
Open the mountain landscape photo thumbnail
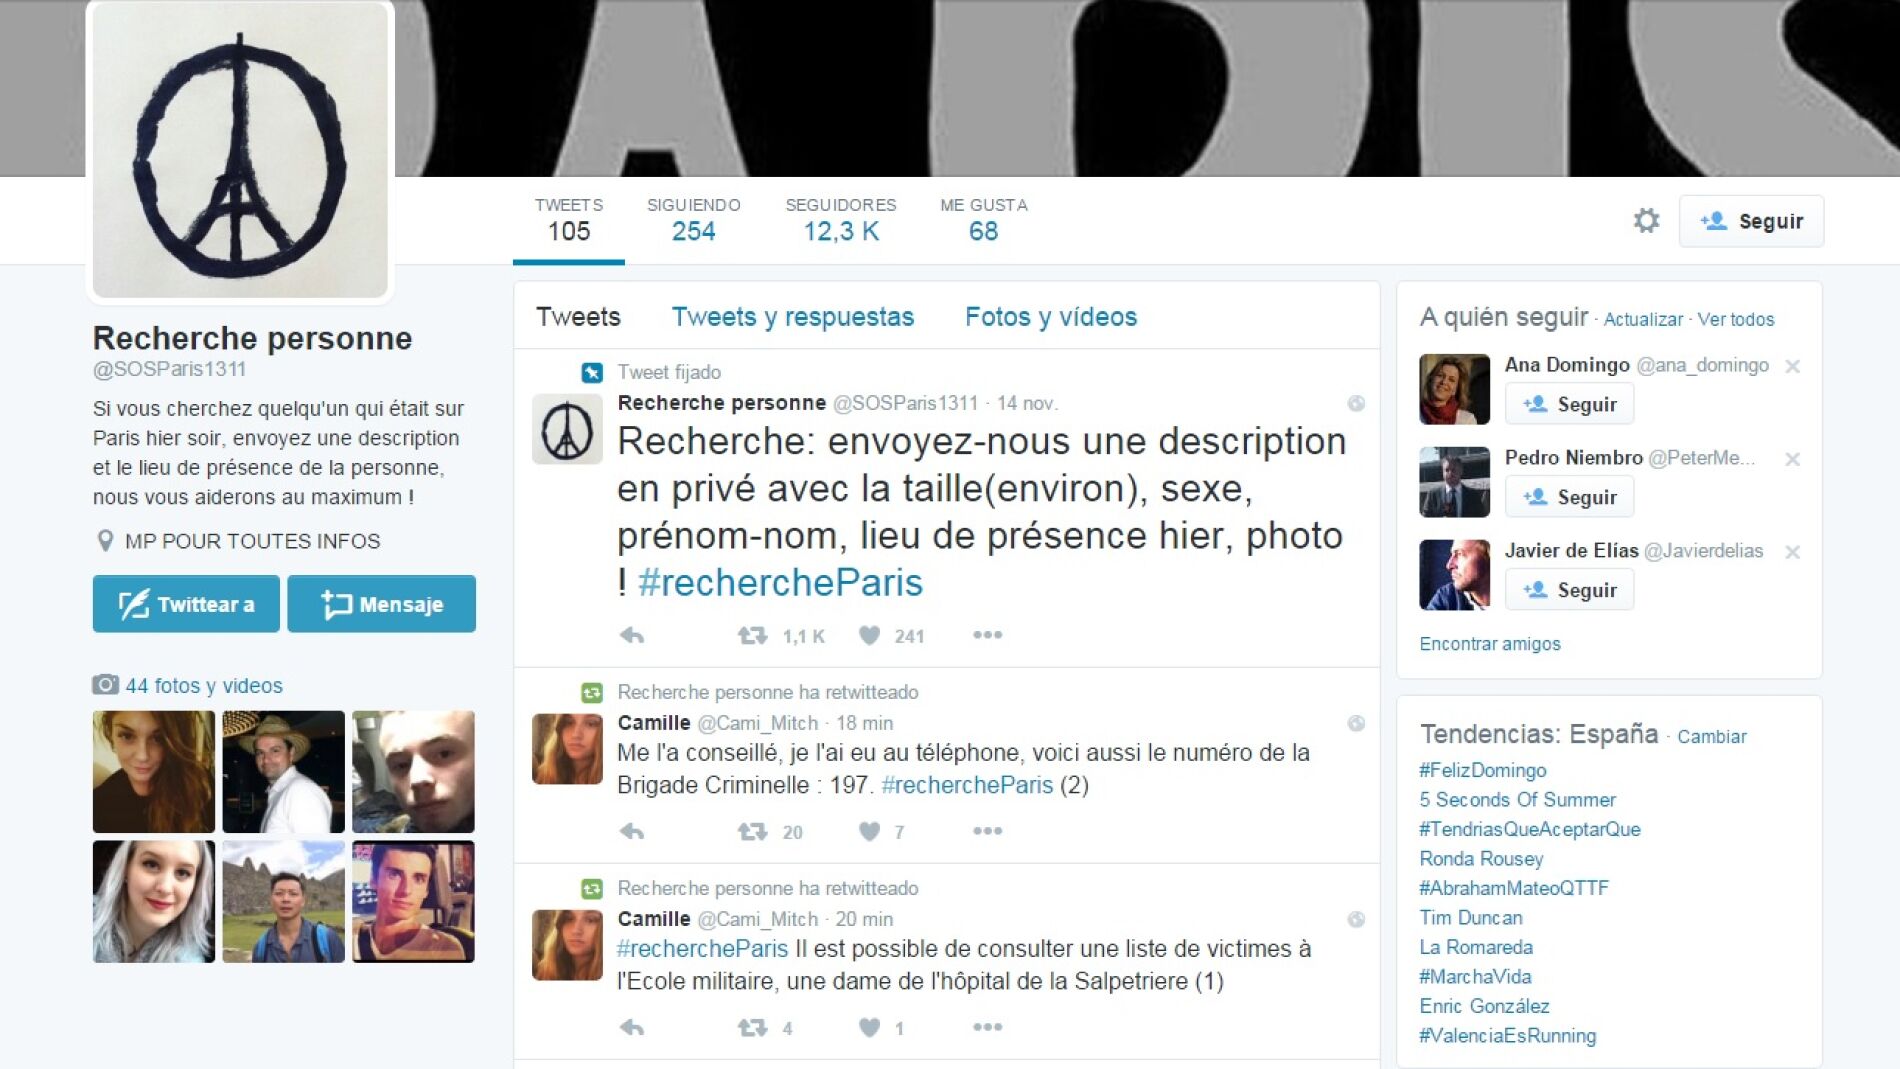click(283, 902)
